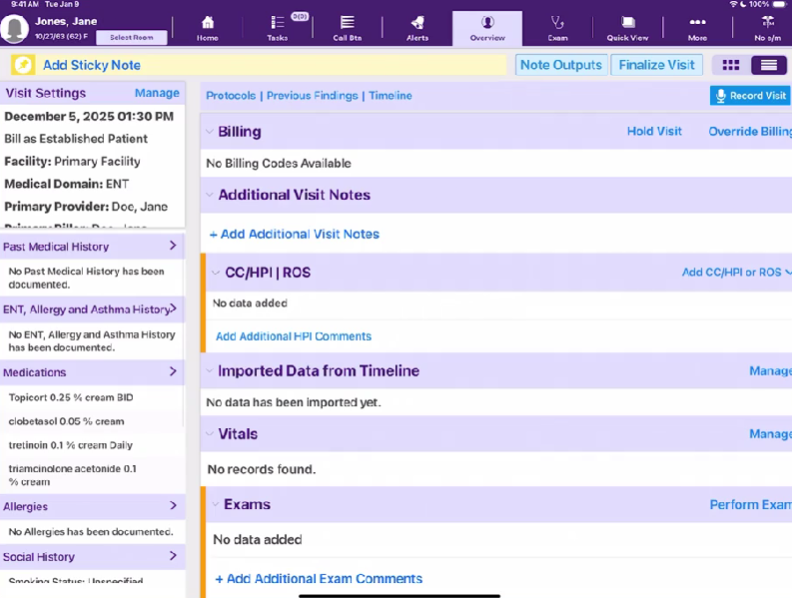Open Add CC/HPI or ROS dropdown
The height and width of the screenshot is (598, 792).
pyautogui.click(x=736, y=272)
